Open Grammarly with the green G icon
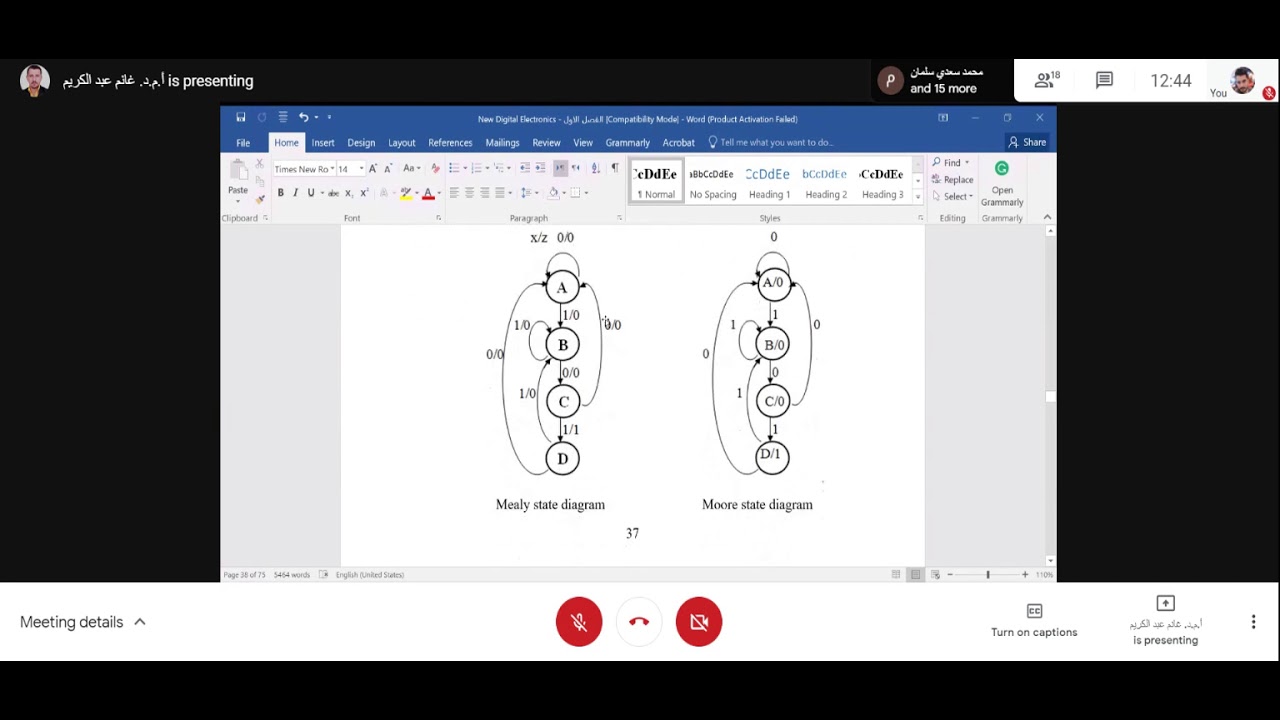The height and width of the screenshot is (720, 1280). (x=1002, y=168)
